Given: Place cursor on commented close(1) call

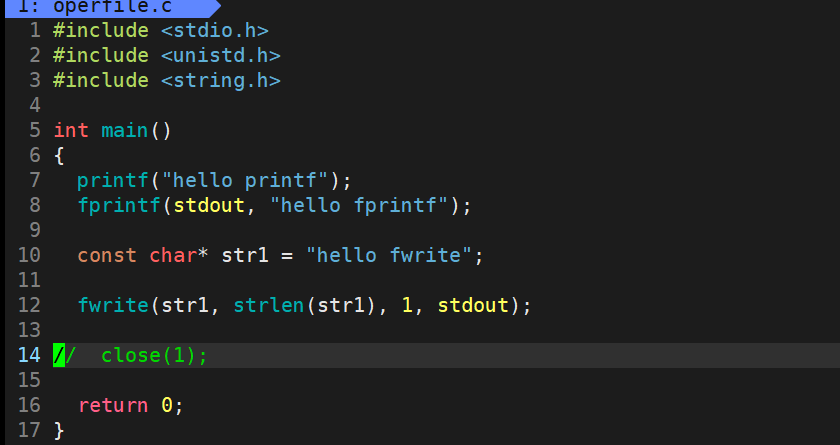Looking at the screenshot, I should pos(154,356).
